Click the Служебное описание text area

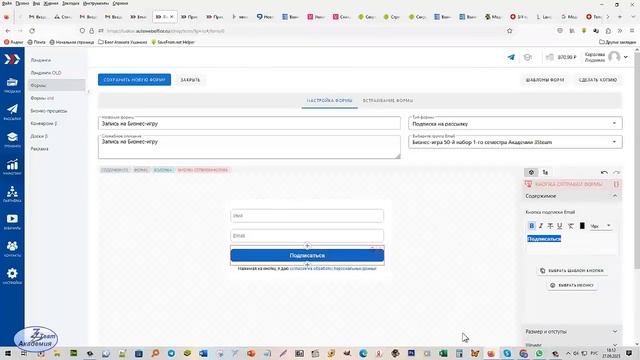pyautogui.click(x=249, y=147)
